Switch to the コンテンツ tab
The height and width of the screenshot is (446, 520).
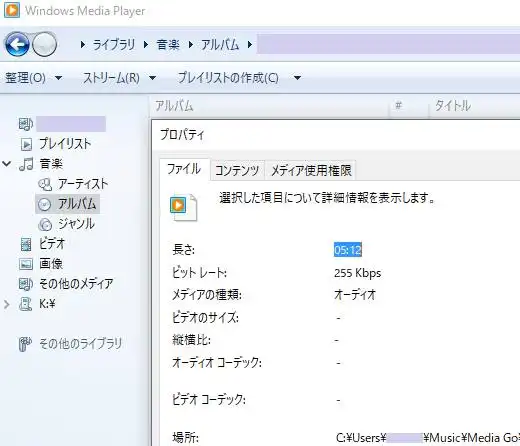237,171
